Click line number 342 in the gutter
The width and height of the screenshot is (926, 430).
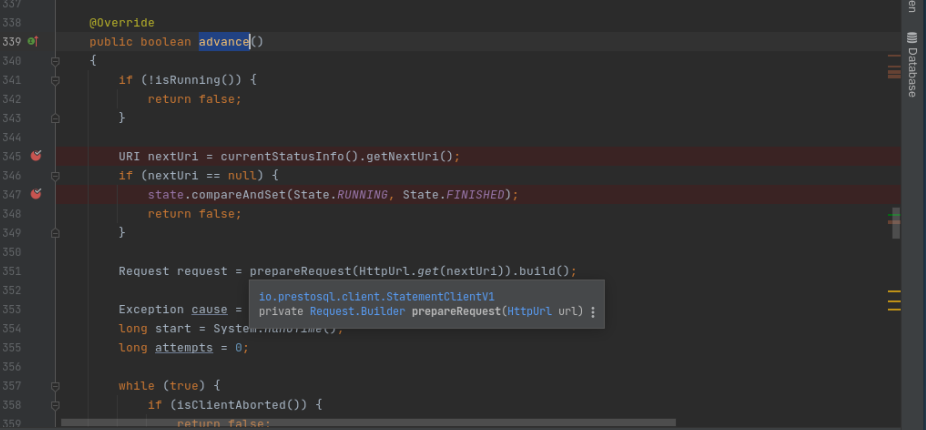click(x=11, y=99)
